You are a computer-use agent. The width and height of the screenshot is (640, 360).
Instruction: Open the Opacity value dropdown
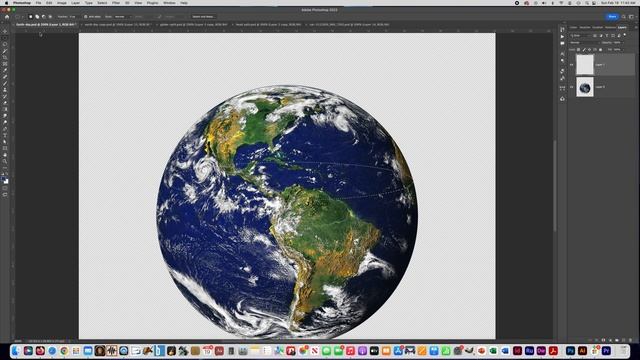click(623, 42)
